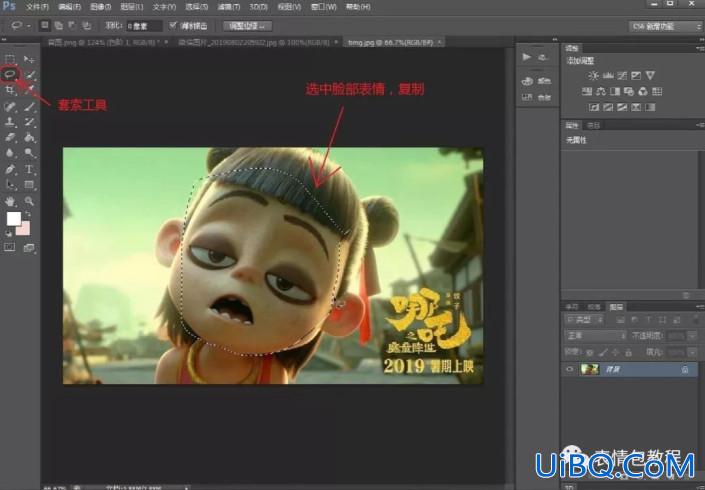Select the Clone Stamp tool

(x=10, y=122)
